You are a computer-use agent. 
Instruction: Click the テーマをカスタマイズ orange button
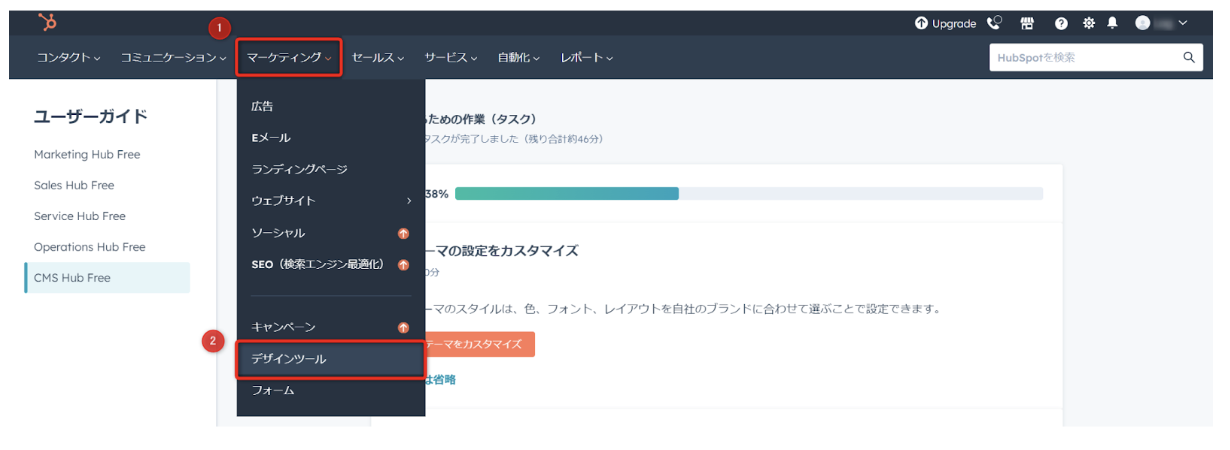click(x=480, y=344)
